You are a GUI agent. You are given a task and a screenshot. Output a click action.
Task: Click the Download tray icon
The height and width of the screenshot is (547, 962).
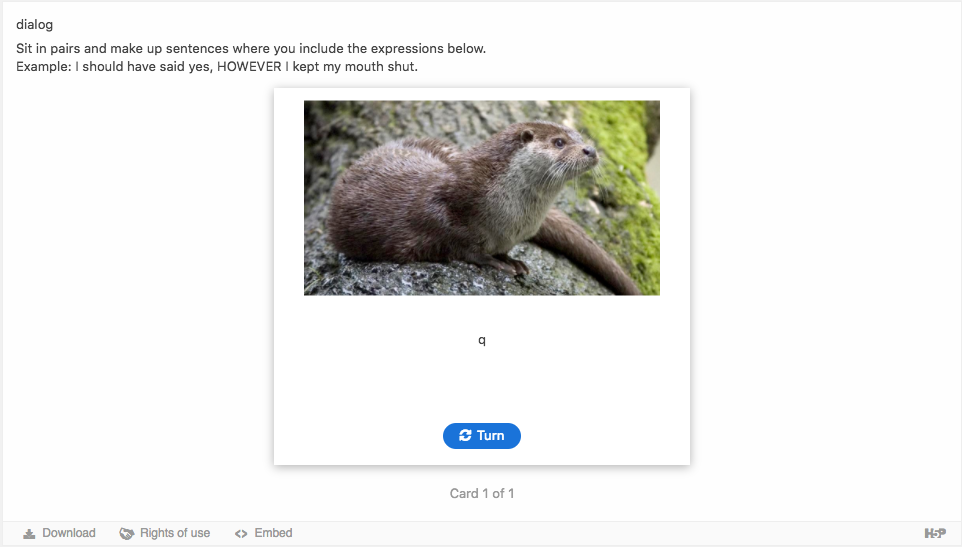pos(29,534)
